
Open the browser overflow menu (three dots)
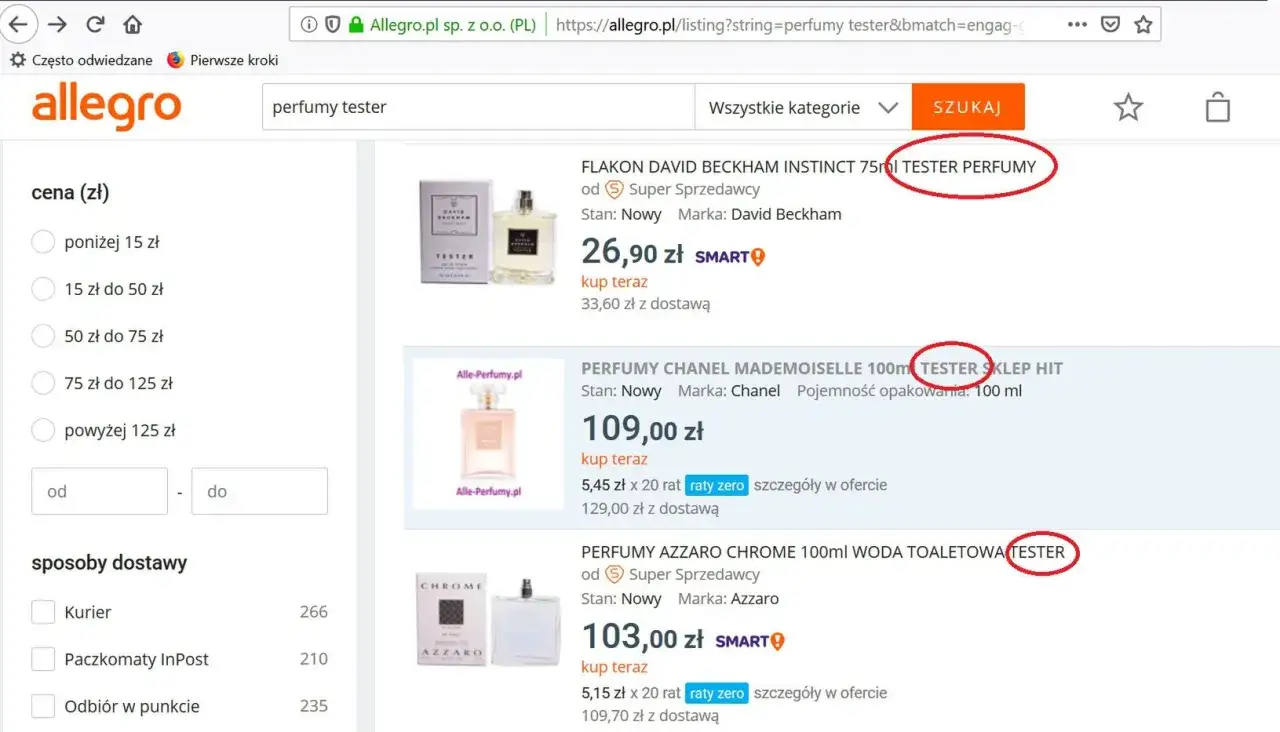[1077, 24]
